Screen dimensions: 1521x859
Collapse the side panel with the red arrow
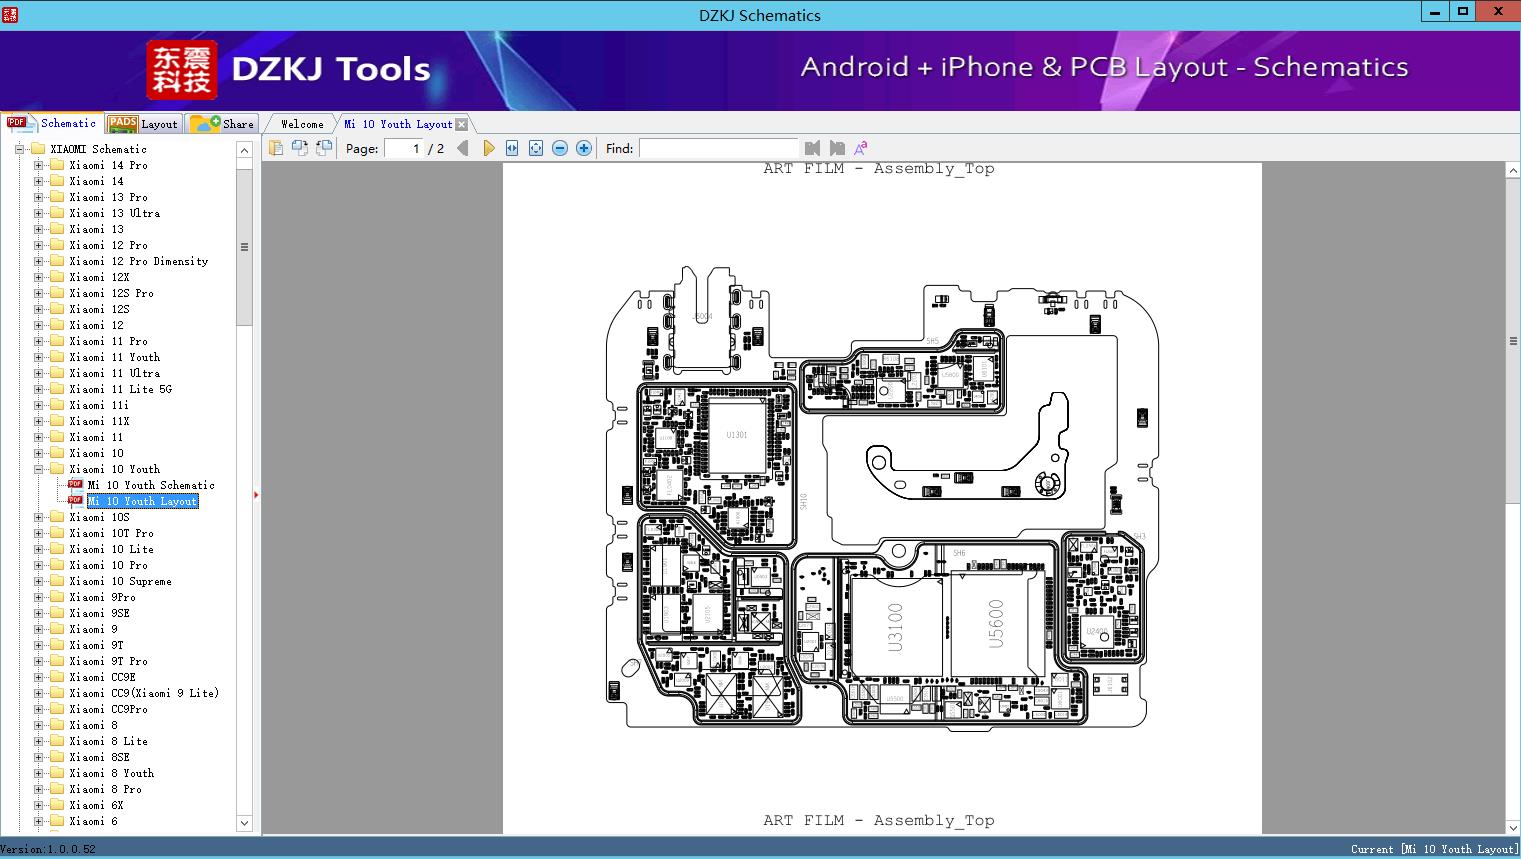point(256,494)
